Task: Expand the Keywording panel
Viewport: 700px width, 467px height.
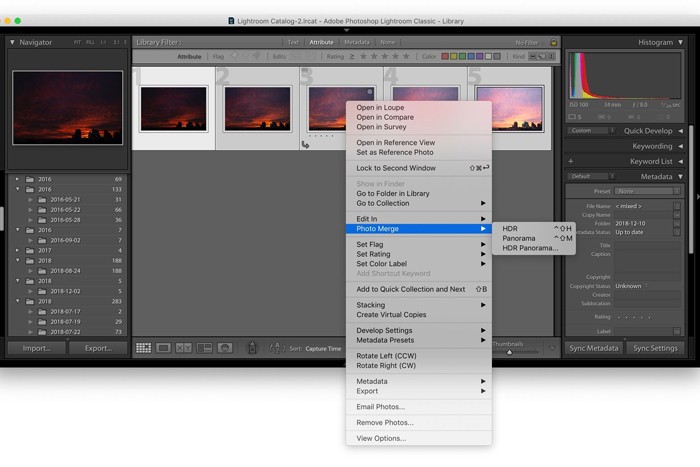Action: point(681,146)
